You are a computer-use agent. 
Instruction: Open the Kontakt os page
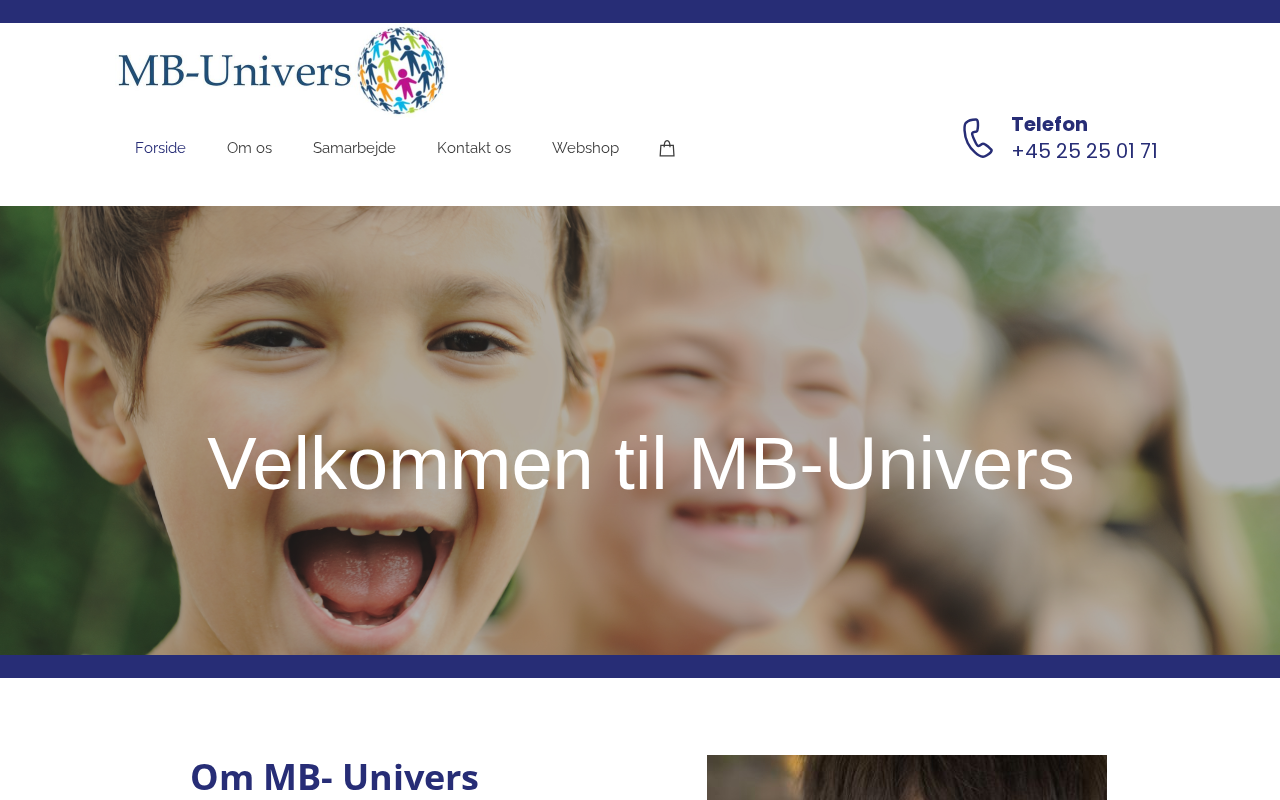tap(474, 148)
